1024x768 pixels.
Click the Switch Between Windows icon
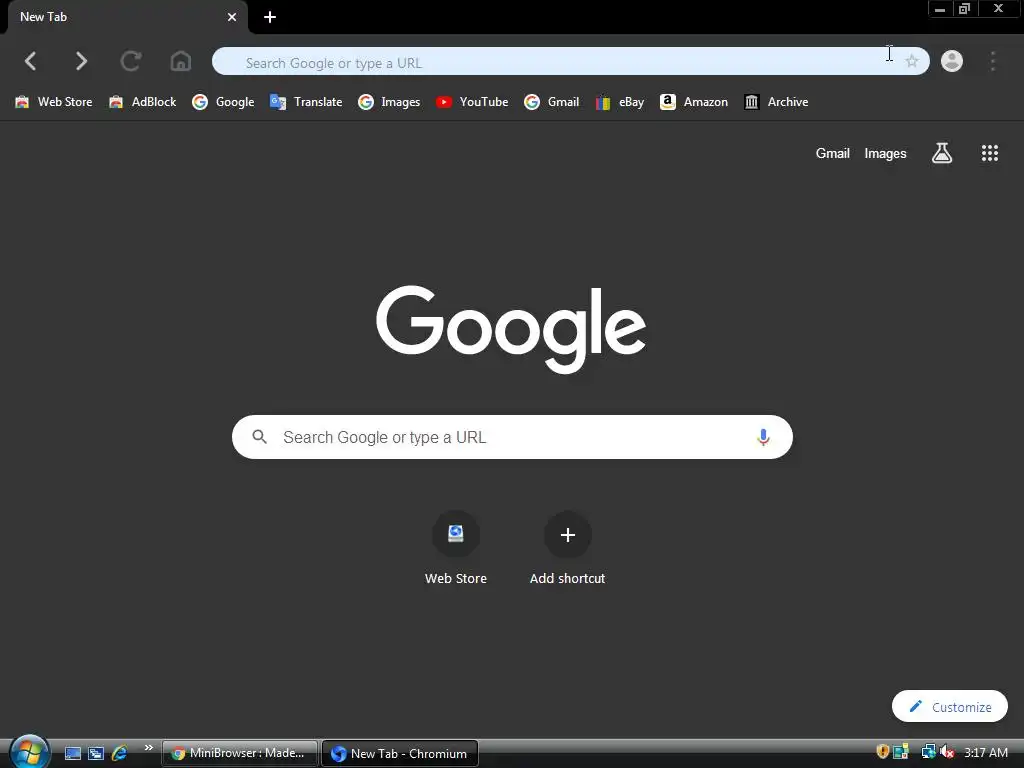pos(96,754)
